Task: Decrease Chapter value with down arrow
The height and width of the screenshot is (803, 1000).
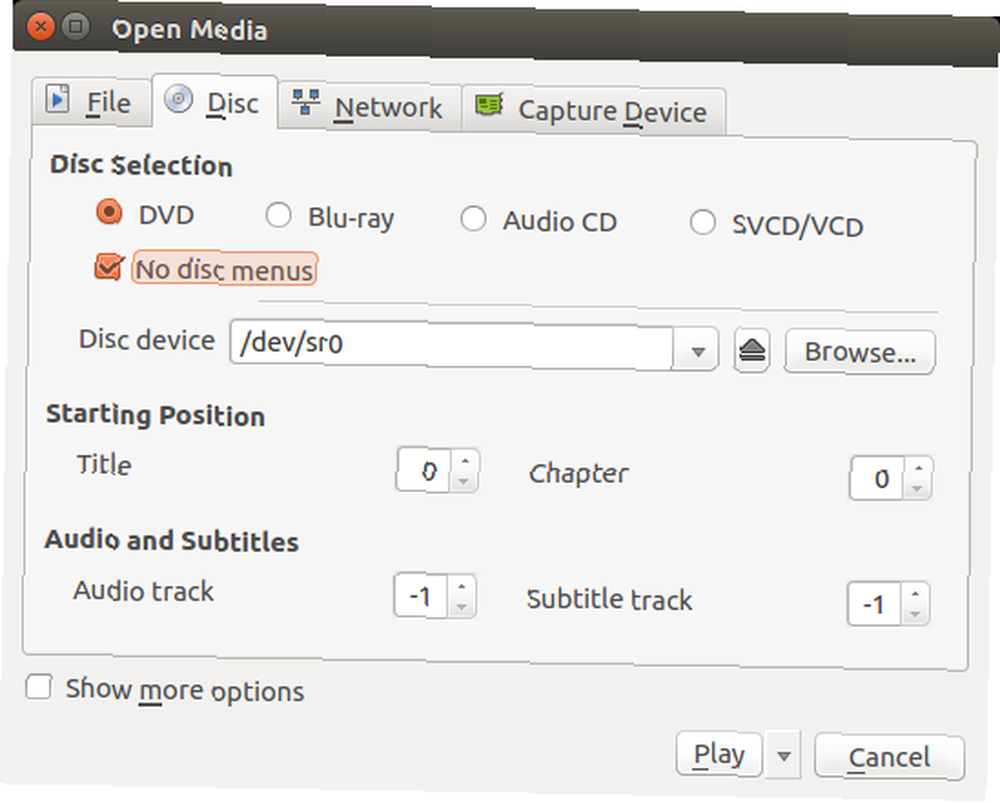Action: pyautogui.click(x=918, y=489)
